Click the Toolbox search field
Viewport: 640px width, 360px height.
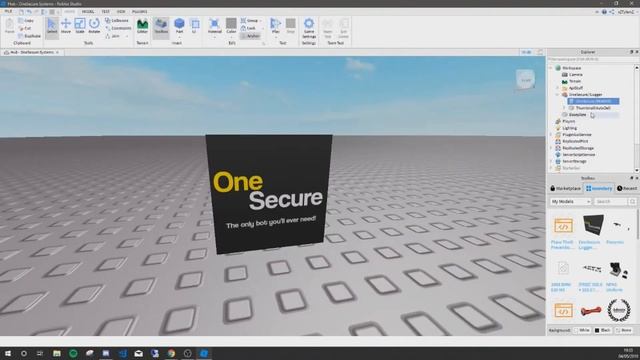pyautogui.click(x=611, y=202)
